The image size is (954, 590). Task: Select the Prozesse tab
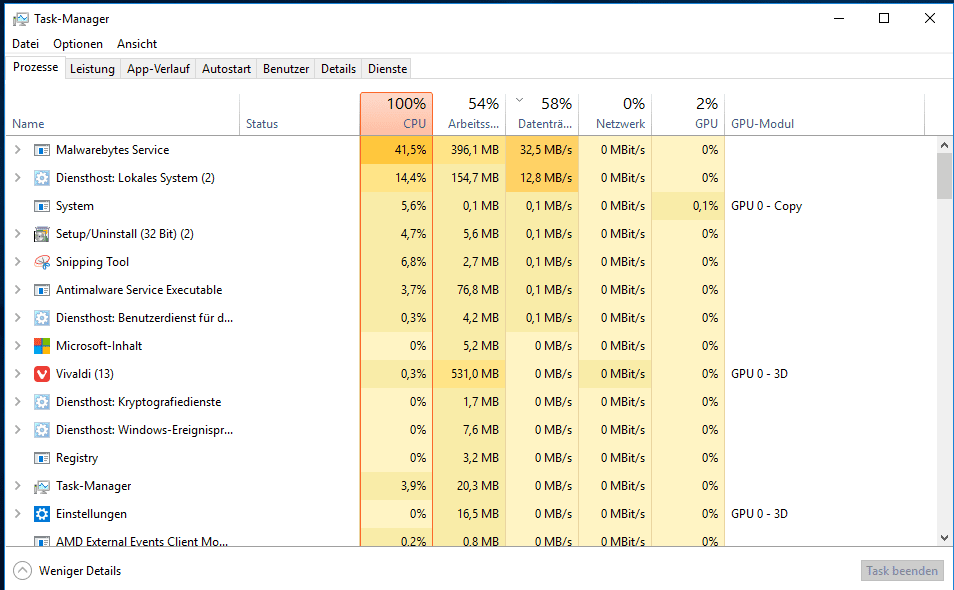(x=35, y=68)
